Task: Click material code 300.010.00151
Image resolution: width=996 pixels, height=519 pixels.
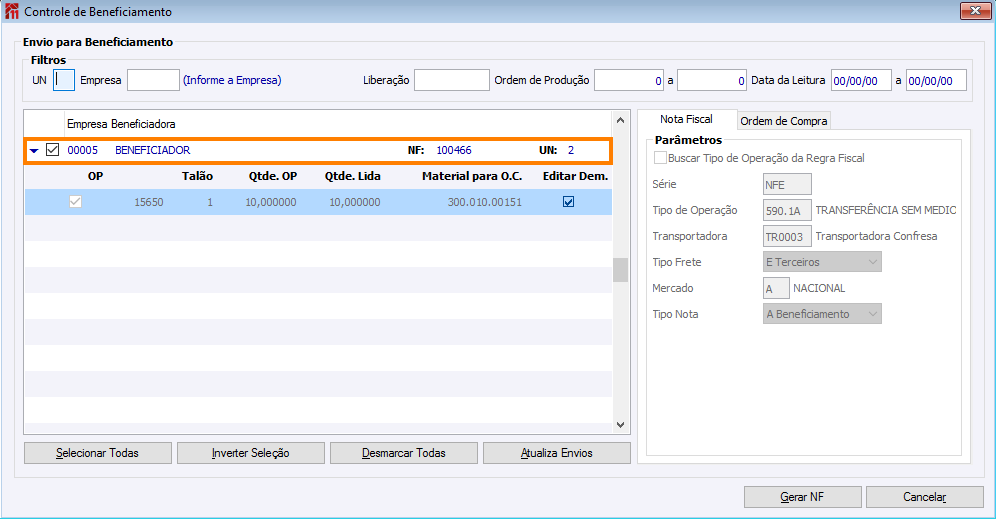Action: tap(485, 202)
